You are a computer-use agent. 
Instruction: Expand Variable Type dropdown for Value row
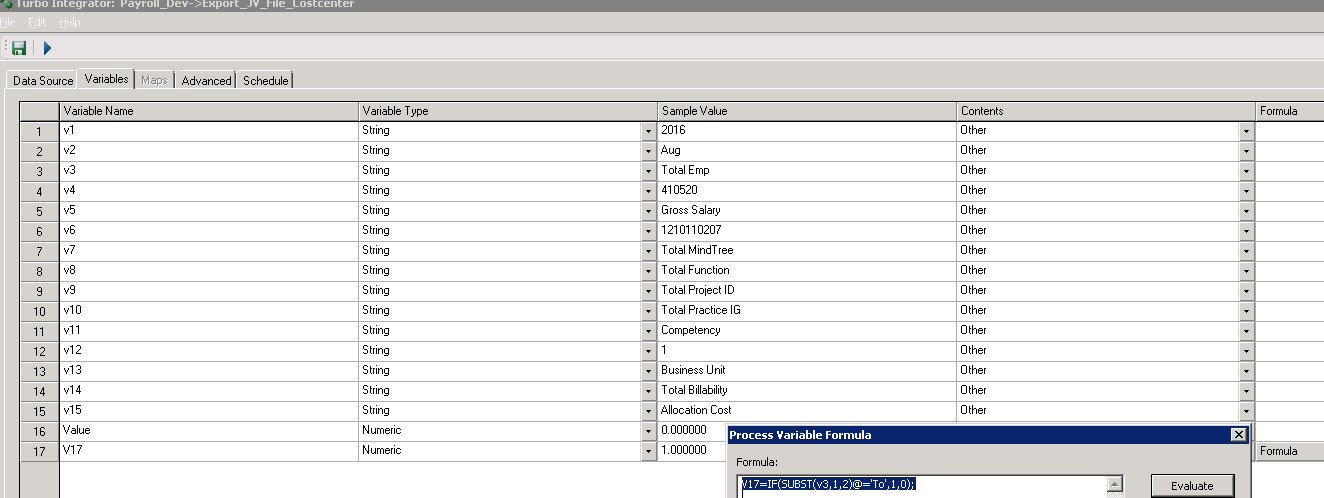coord(648,431)
